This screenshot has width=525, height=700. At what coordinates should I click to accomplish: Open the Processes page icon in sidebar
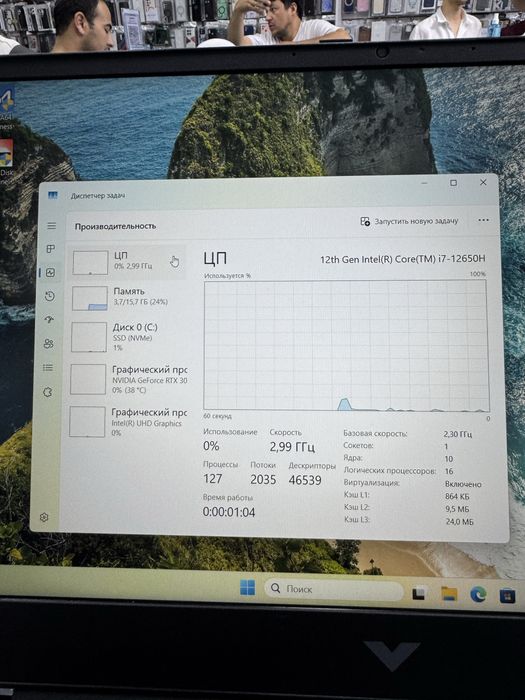[50, 249]
